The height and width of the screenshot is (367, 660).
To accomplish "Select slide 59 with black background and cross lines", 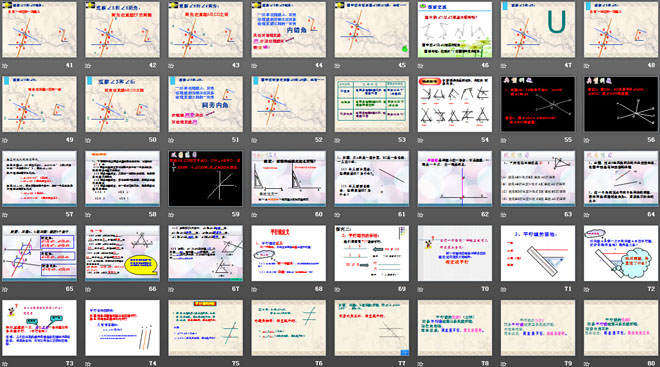I will [205, 178].
